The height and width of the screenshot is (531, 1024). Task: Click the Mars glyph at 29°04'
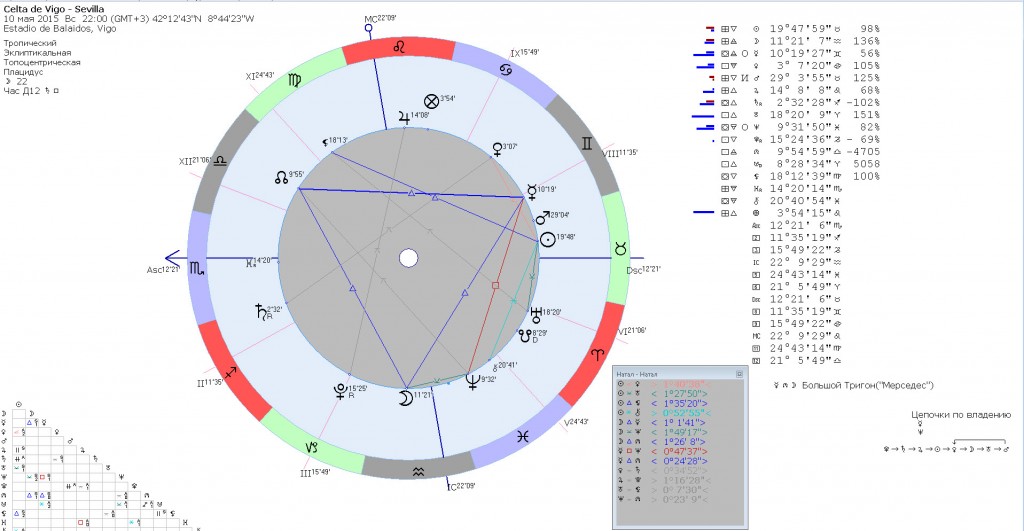pyautogui.click(x=542, y=216)
